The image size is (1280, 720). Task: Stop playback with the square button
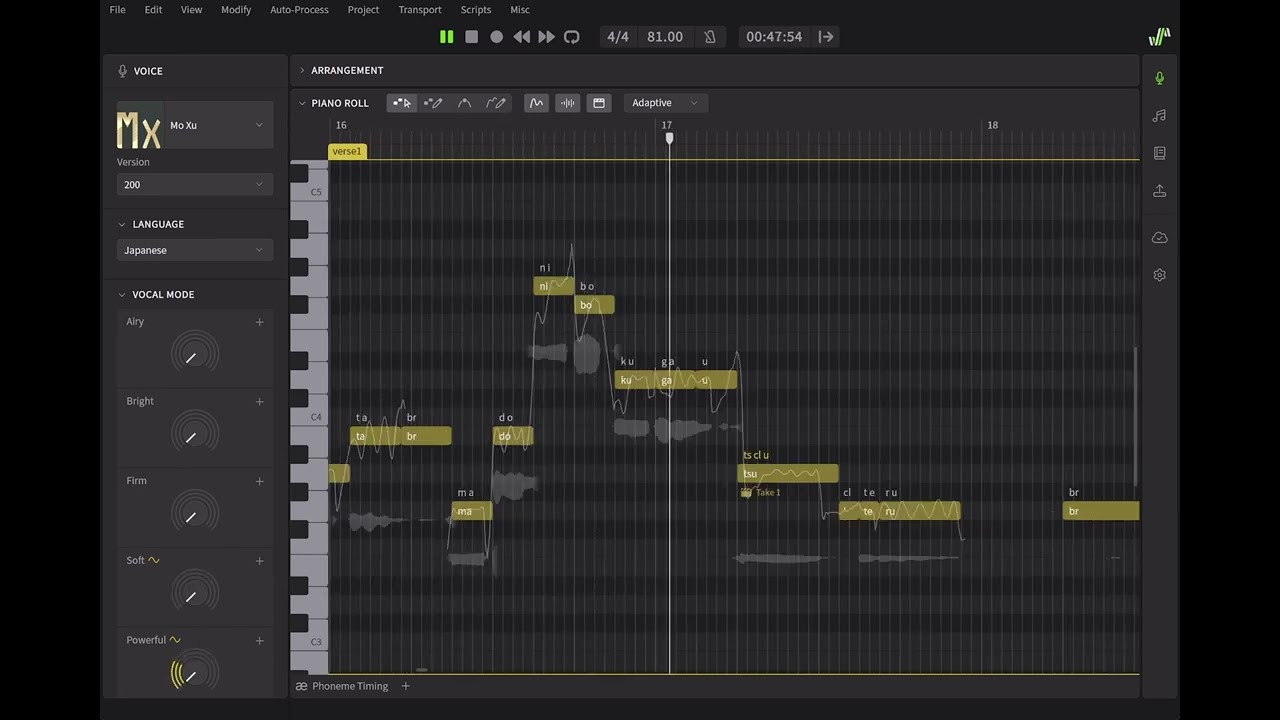(x=472, y=37)
